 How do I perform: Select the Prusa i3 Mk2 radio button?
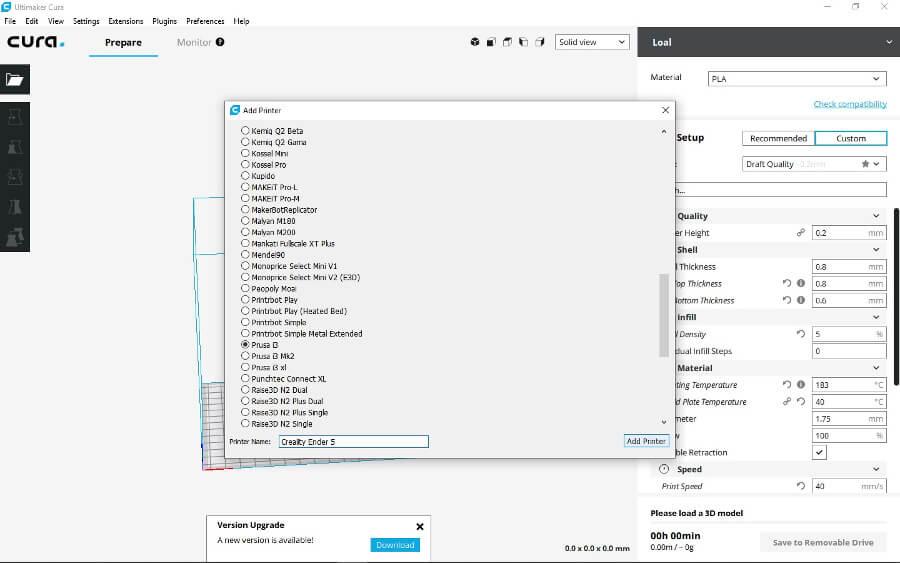tap(246, 356)
